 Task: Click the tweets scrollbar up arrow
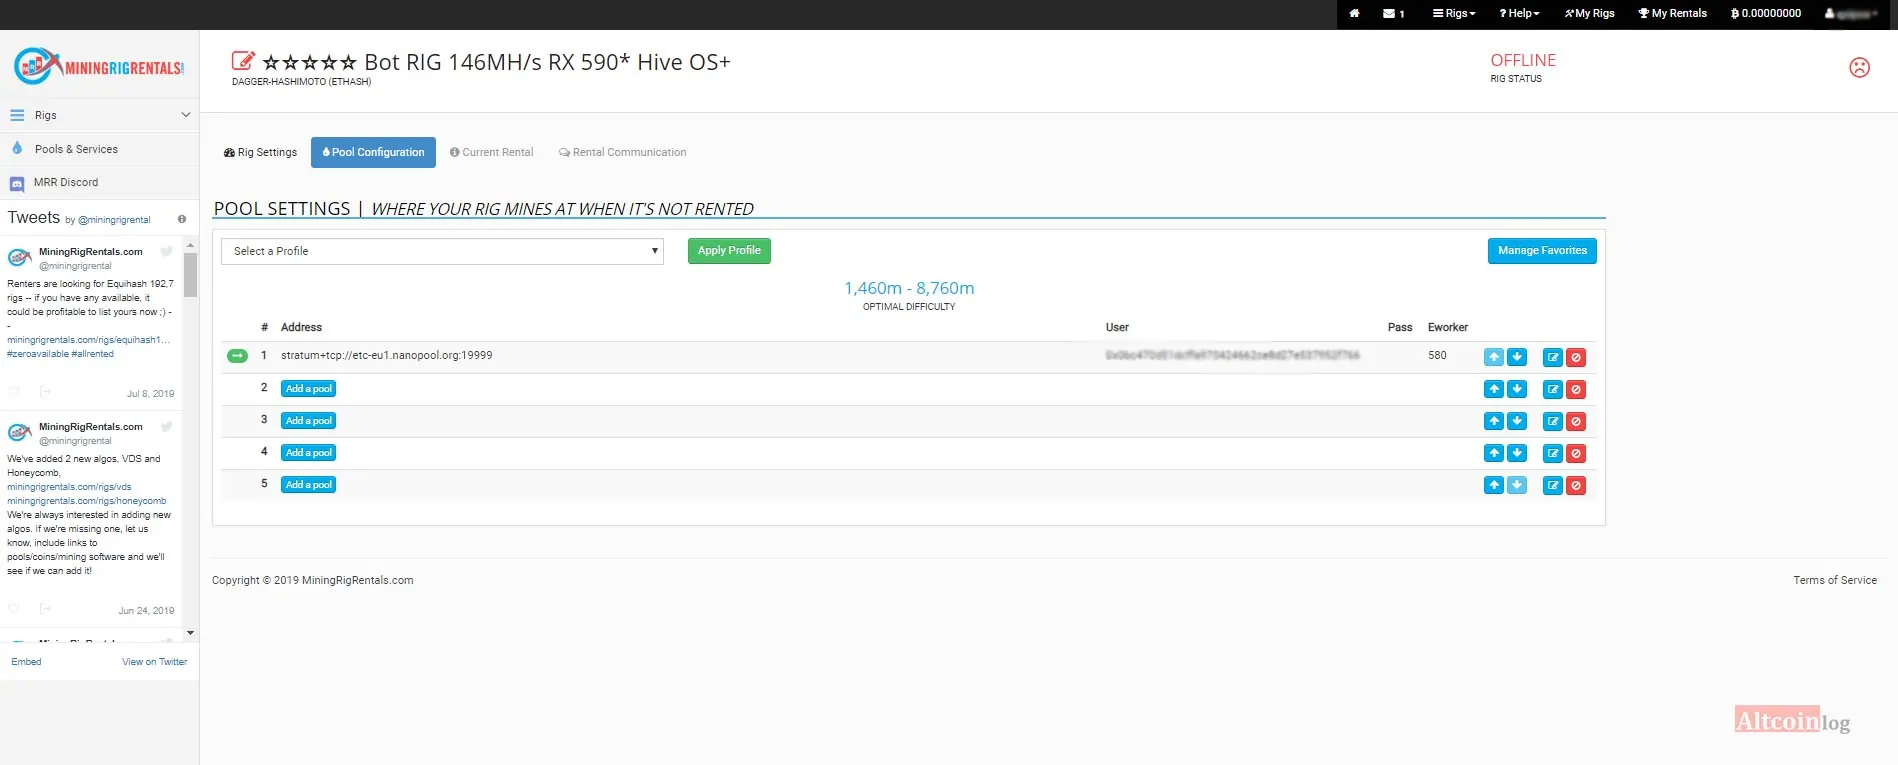click(x=190, y=245)
